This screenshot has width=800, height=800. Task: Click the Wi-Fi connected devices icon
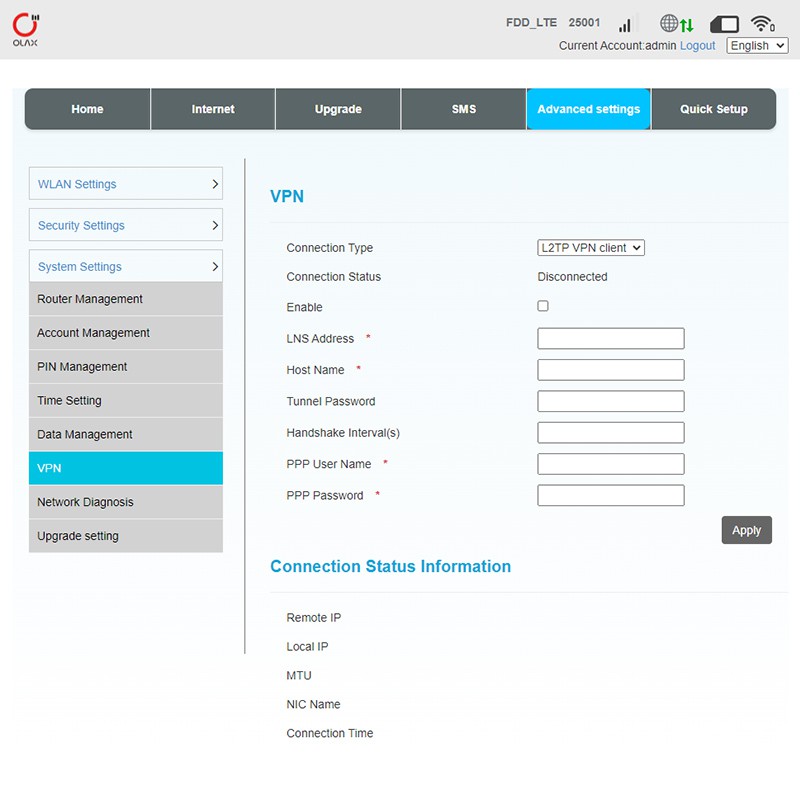click(x=763, y=24)
